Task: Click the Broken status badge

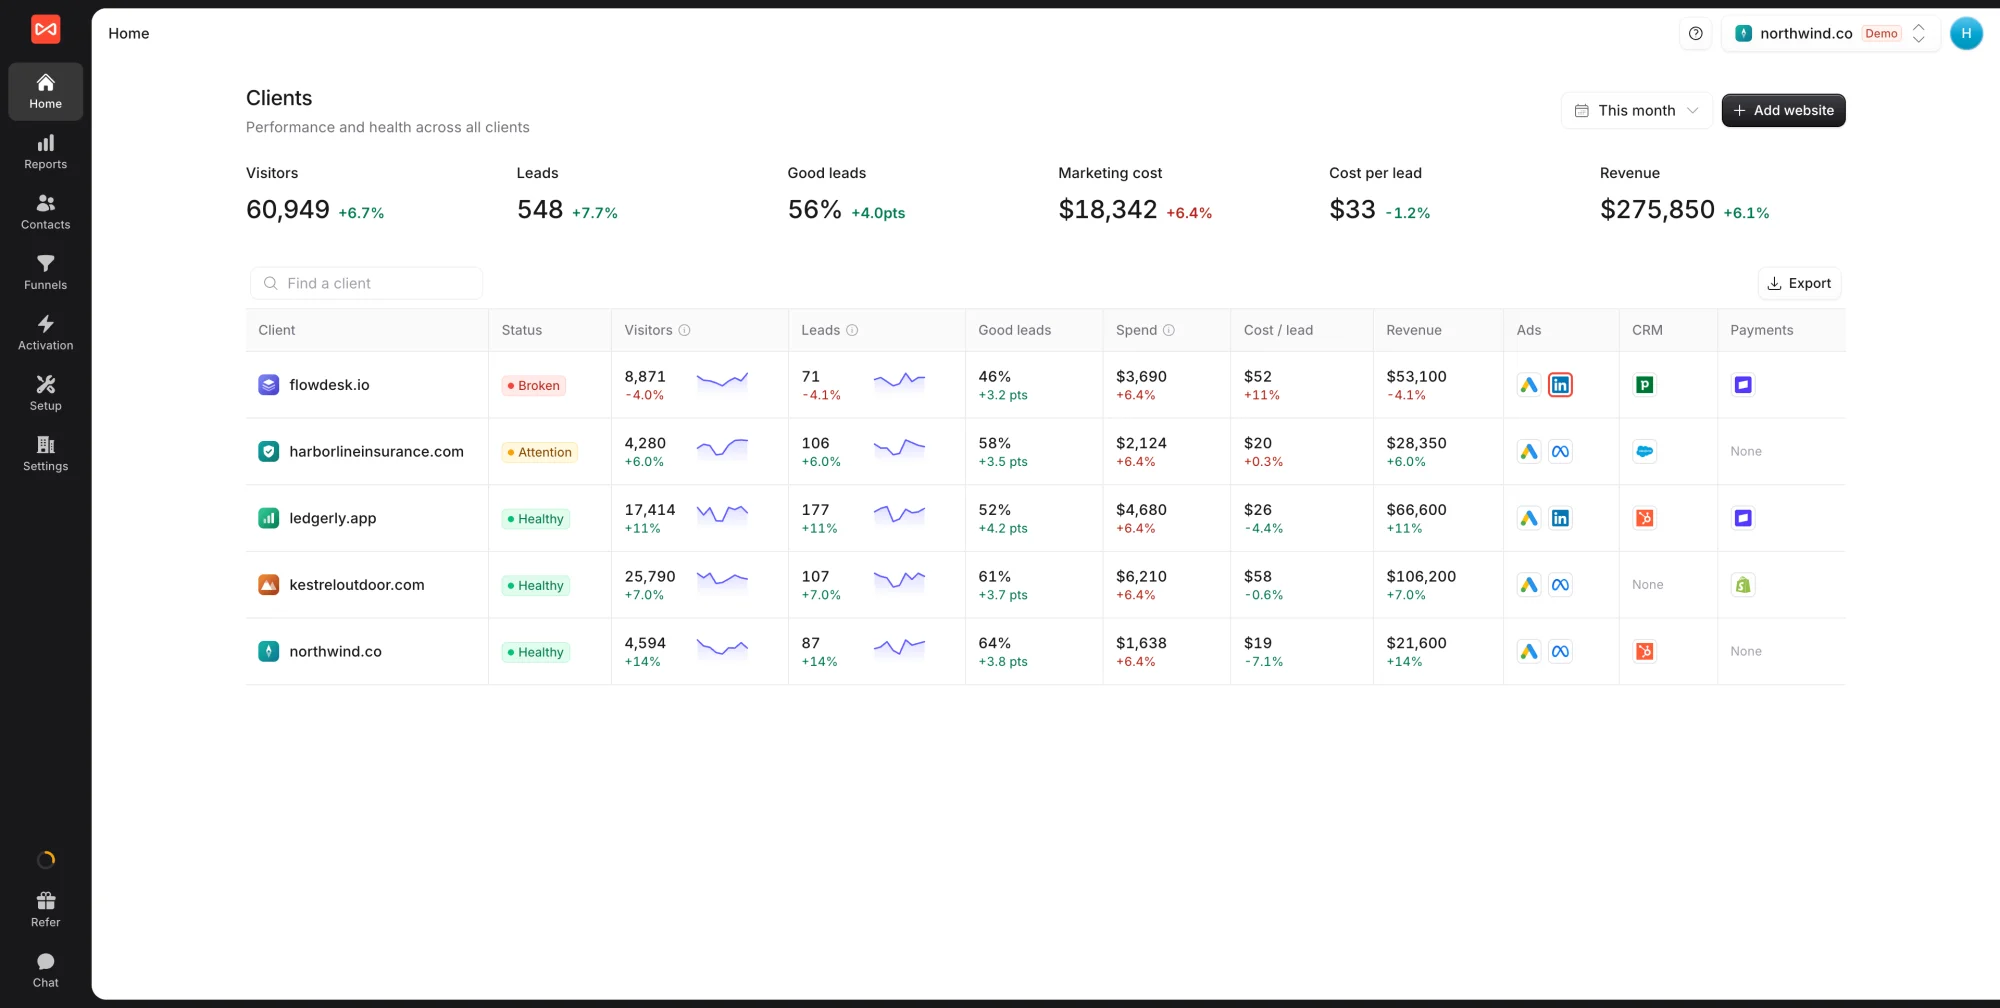Action: click(534, 385)
